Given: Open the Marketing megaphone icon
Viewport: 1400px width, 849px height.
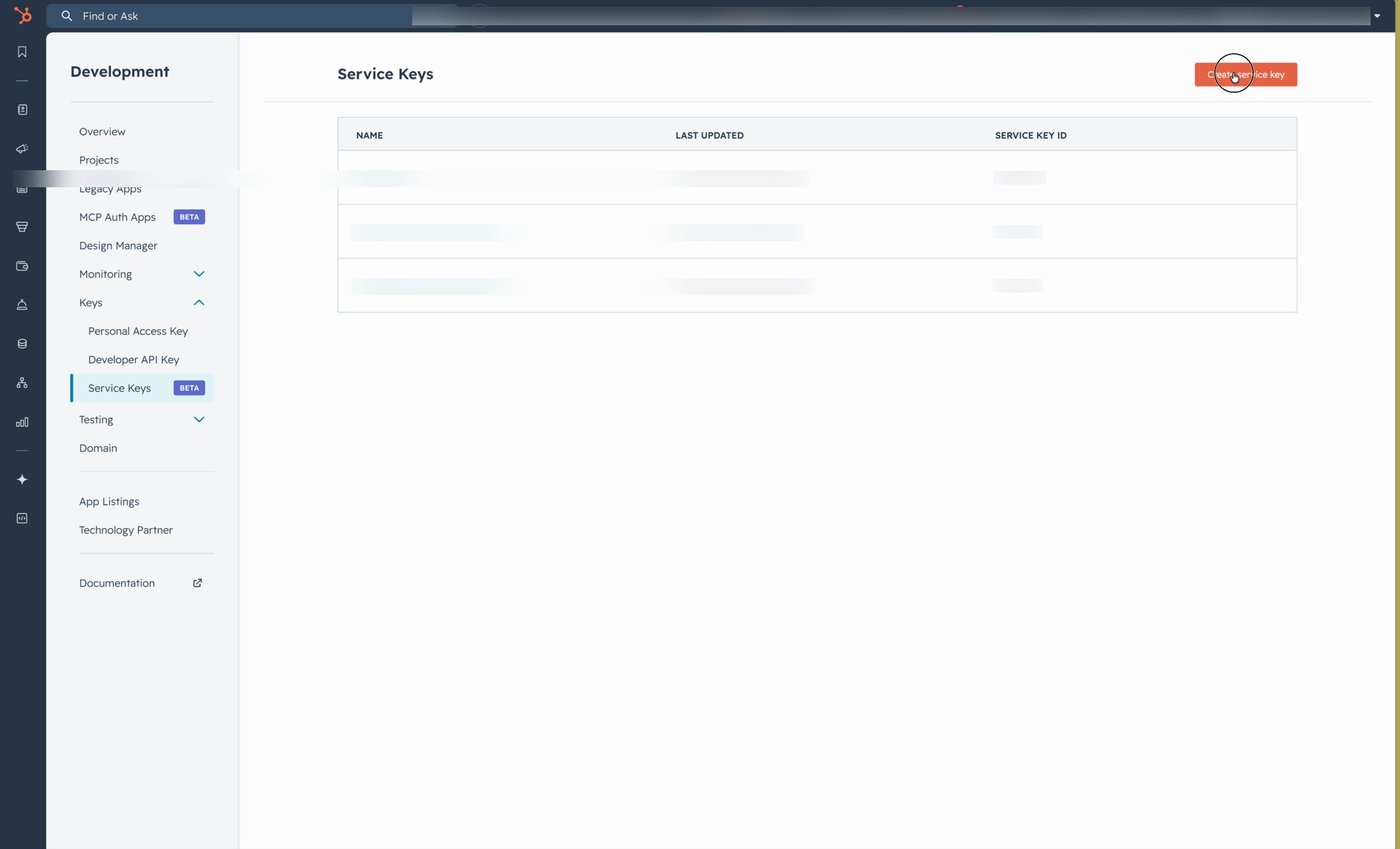Looking at the screenshot, I should (22, 148).
